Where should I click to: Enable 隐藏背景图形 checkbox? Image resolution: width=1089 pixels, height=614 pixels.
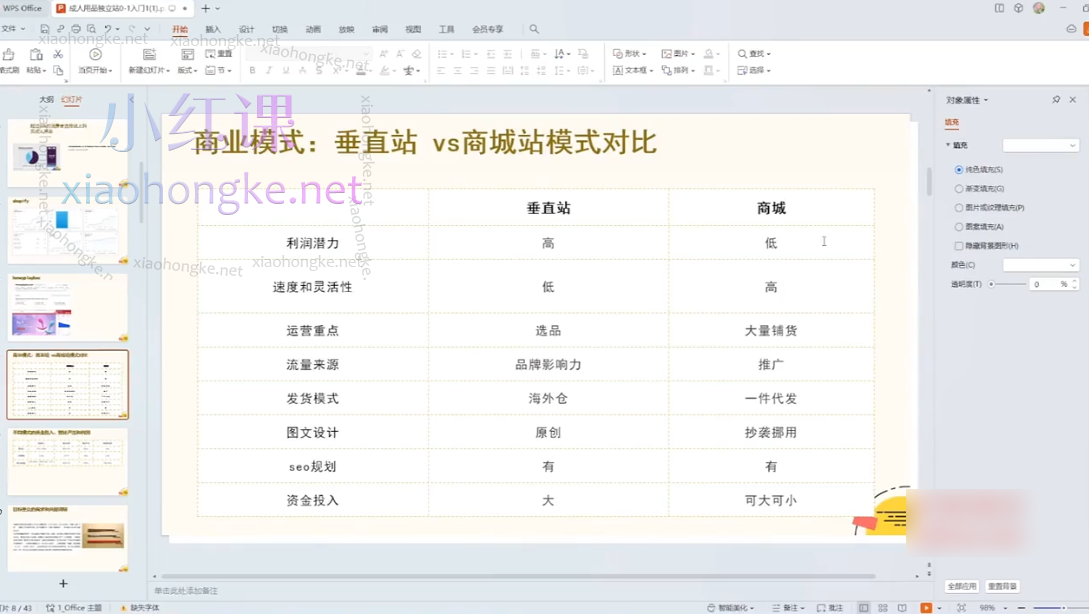[958, 243]
